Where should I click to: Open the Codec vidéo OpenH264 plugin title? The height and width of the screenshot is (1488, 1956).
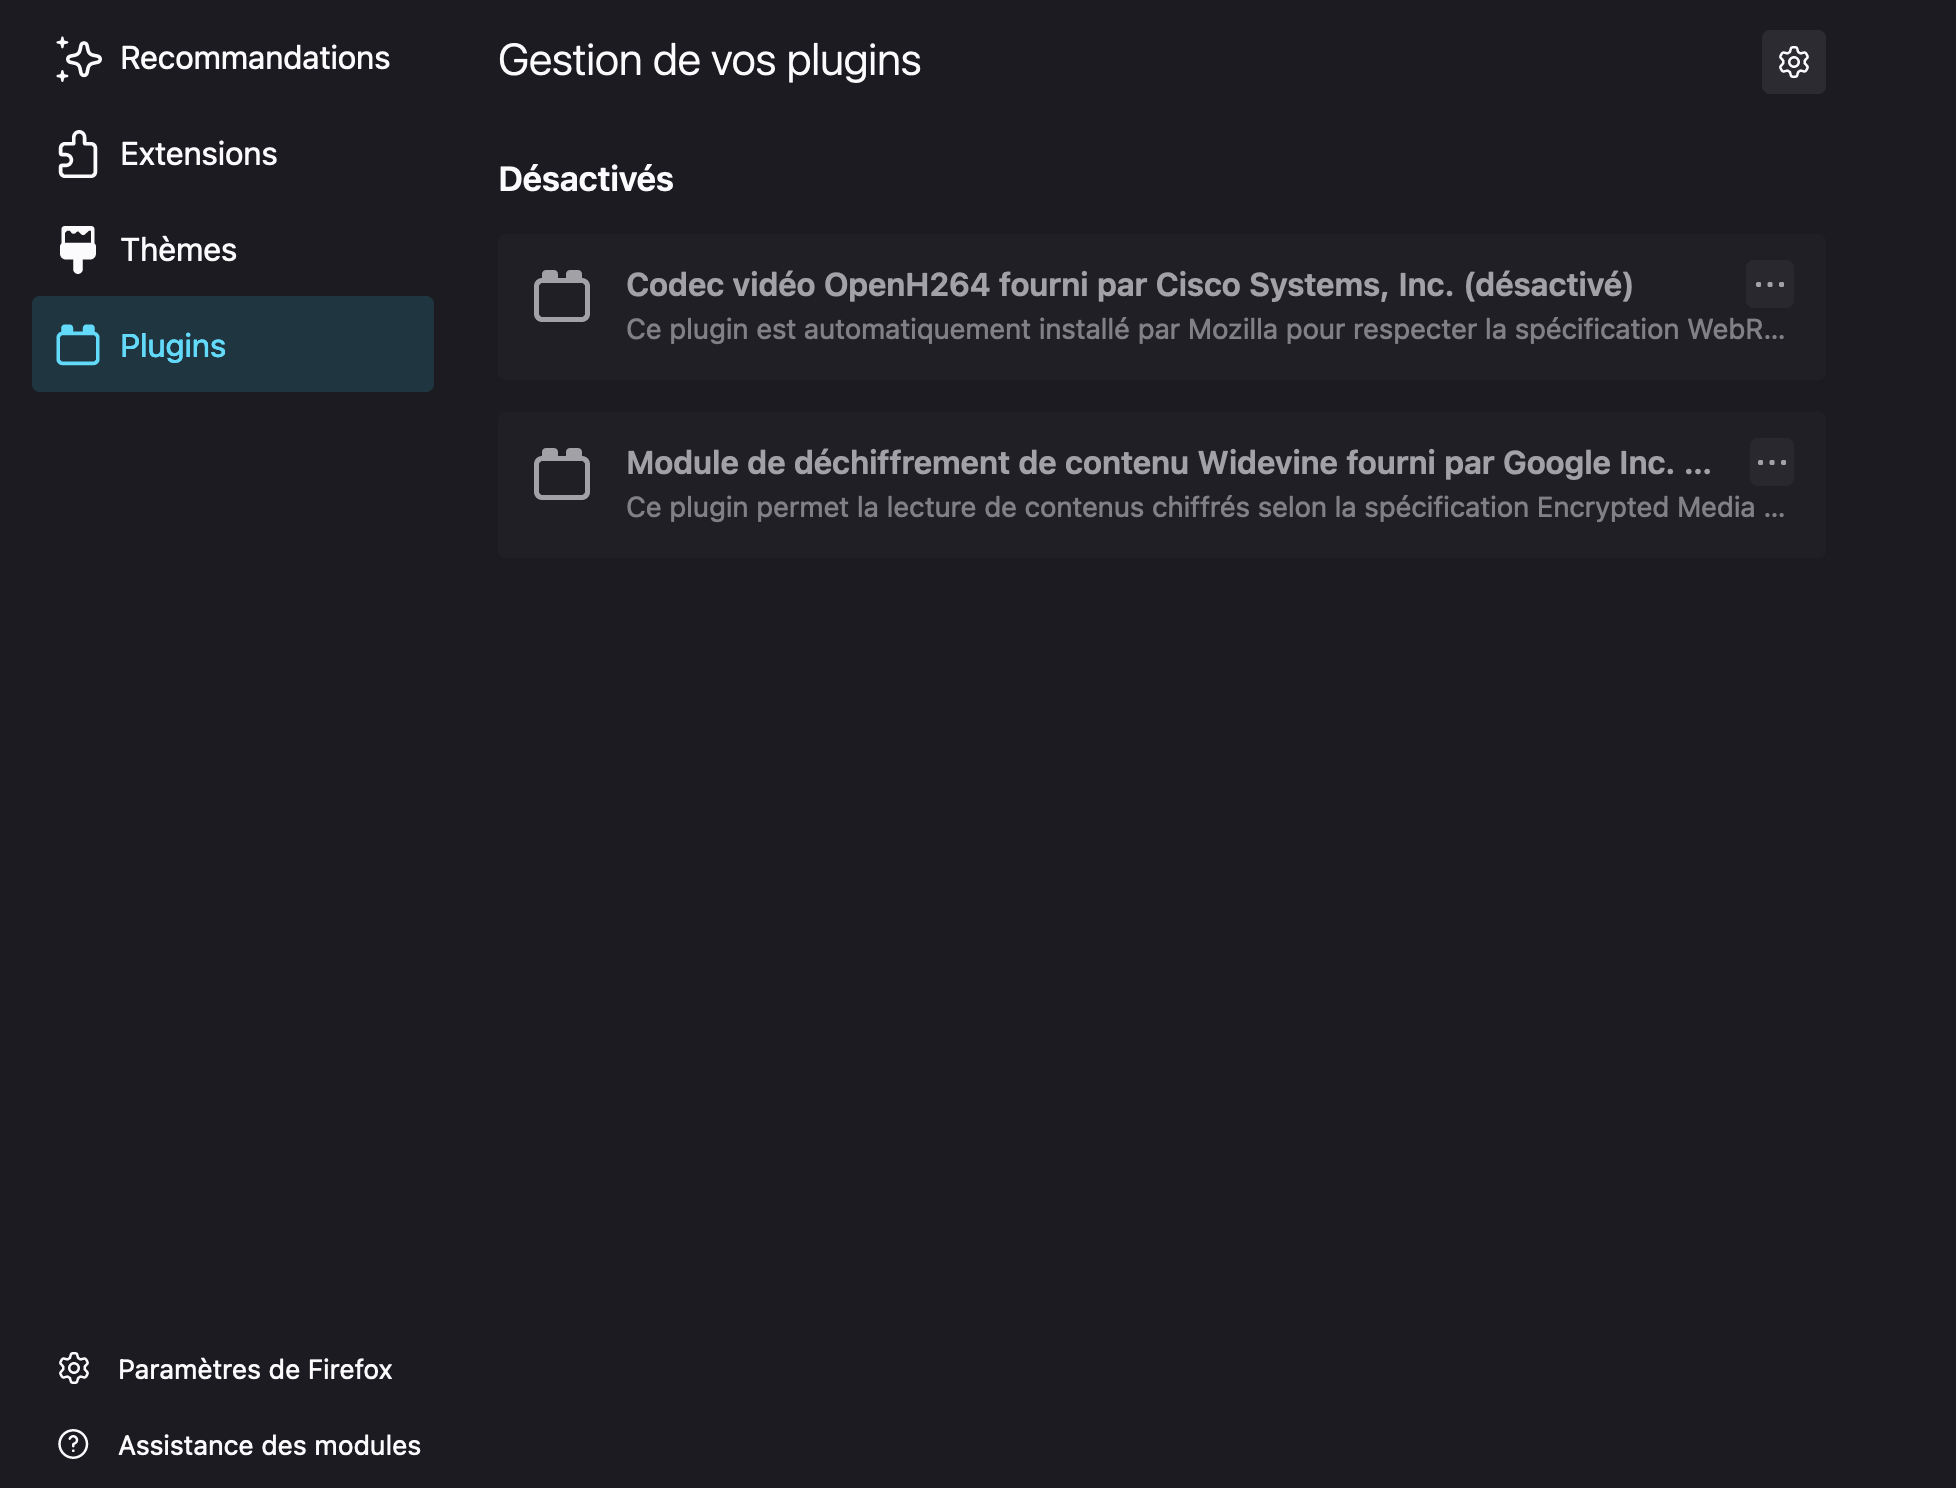(x=1129, y=285)
